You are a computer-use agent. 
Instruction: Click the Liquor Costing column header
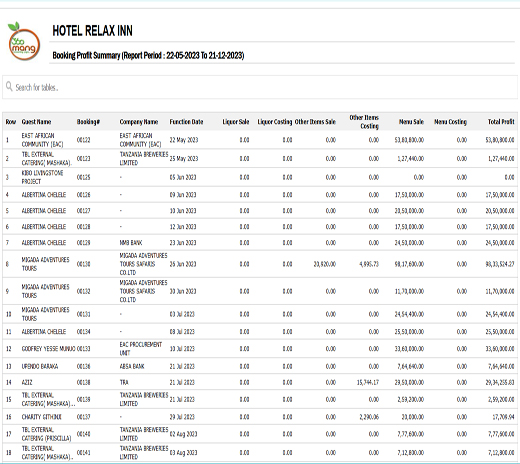point(275,122)
